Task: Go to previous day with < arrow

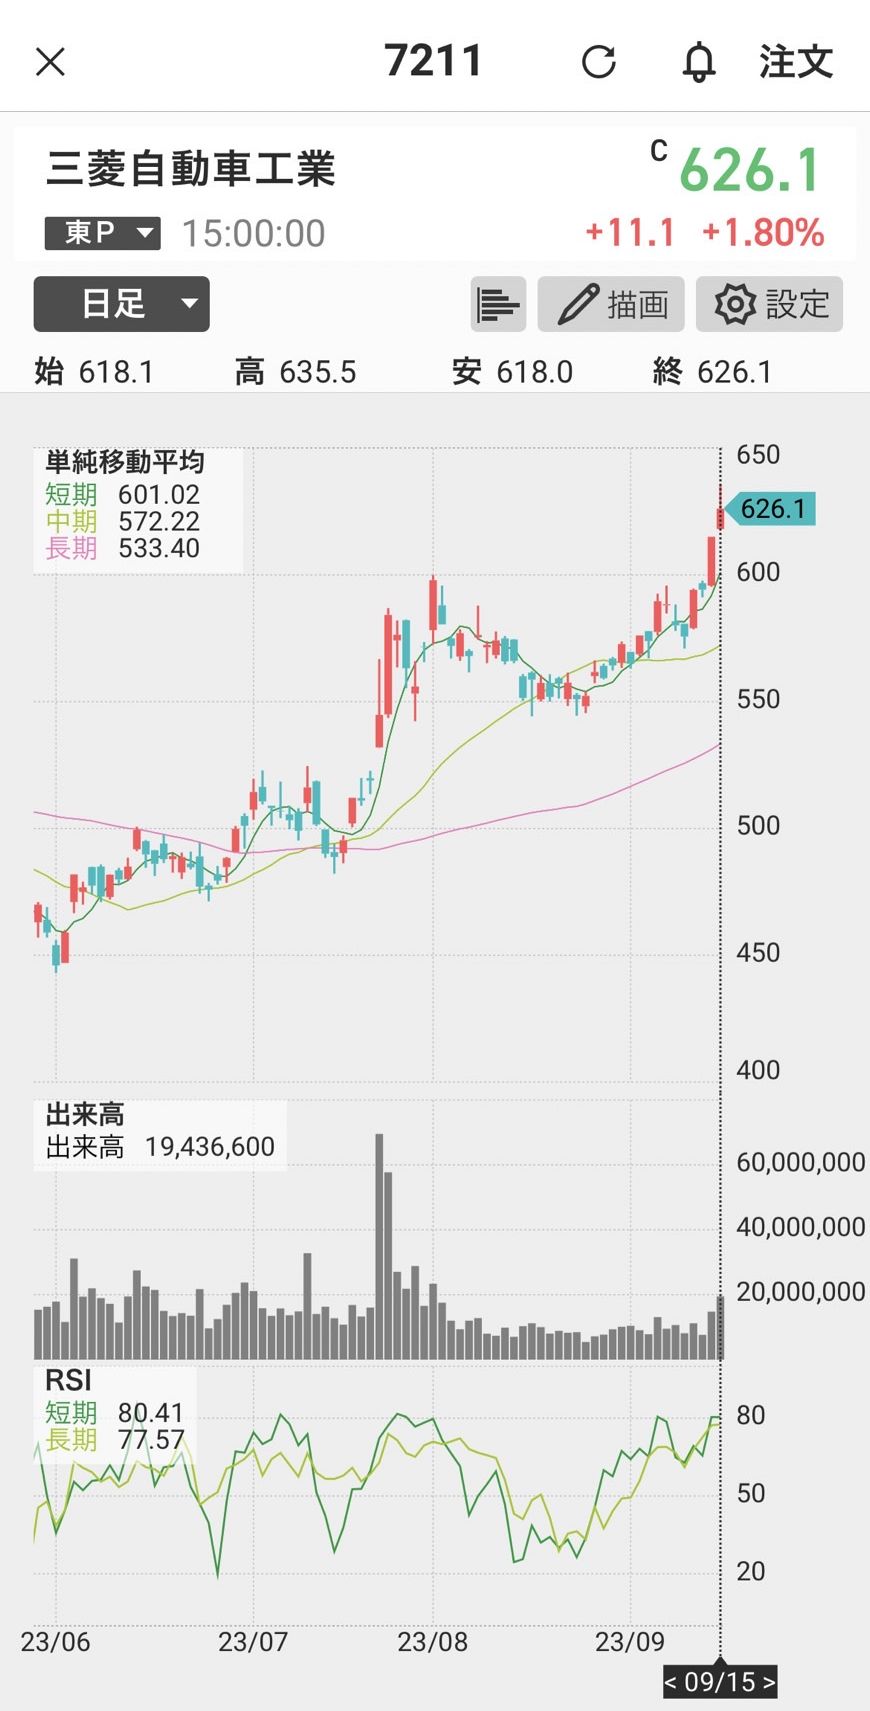Action: pyautogui.click(x=672, y=1682)
